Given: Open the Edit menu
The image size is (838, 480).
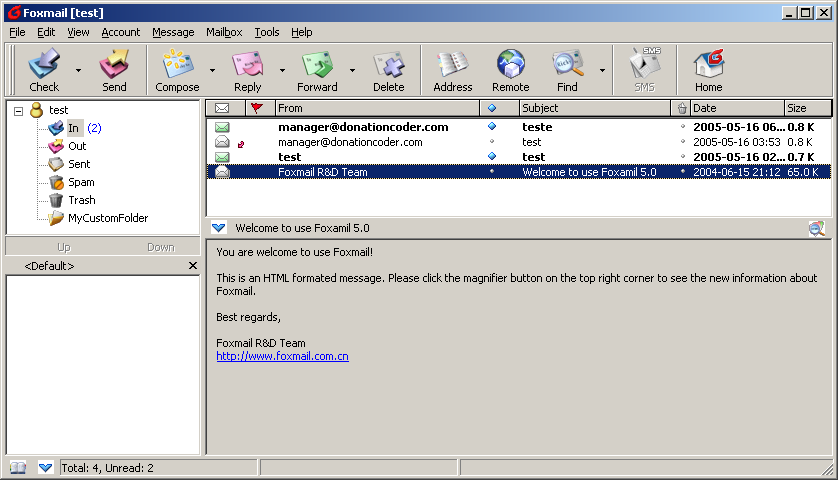Looking at the screenshot, I should [x=46, y=32].
